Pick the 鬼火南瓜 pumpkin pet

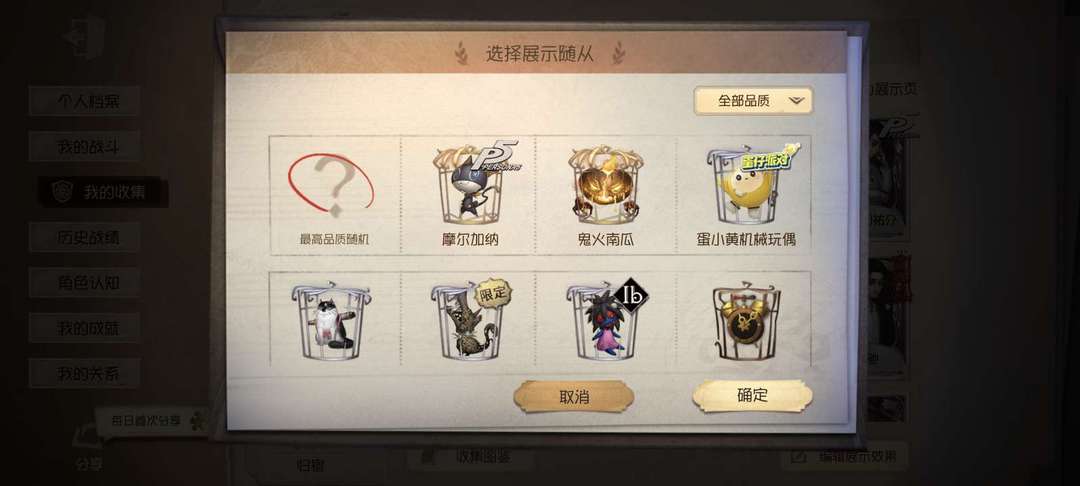click(x=606, y=196)
